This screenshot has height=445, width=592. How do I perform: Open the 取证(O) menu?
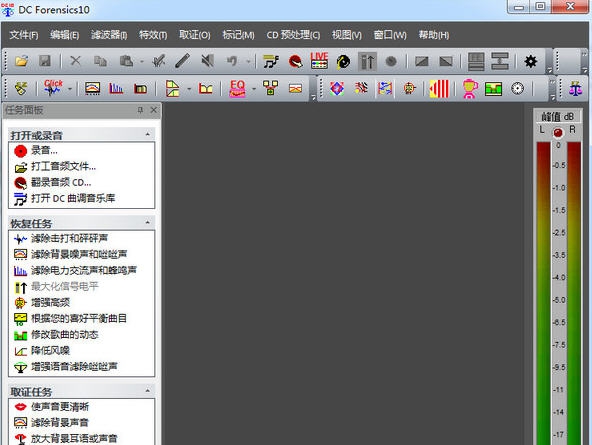tap(195, 35)
